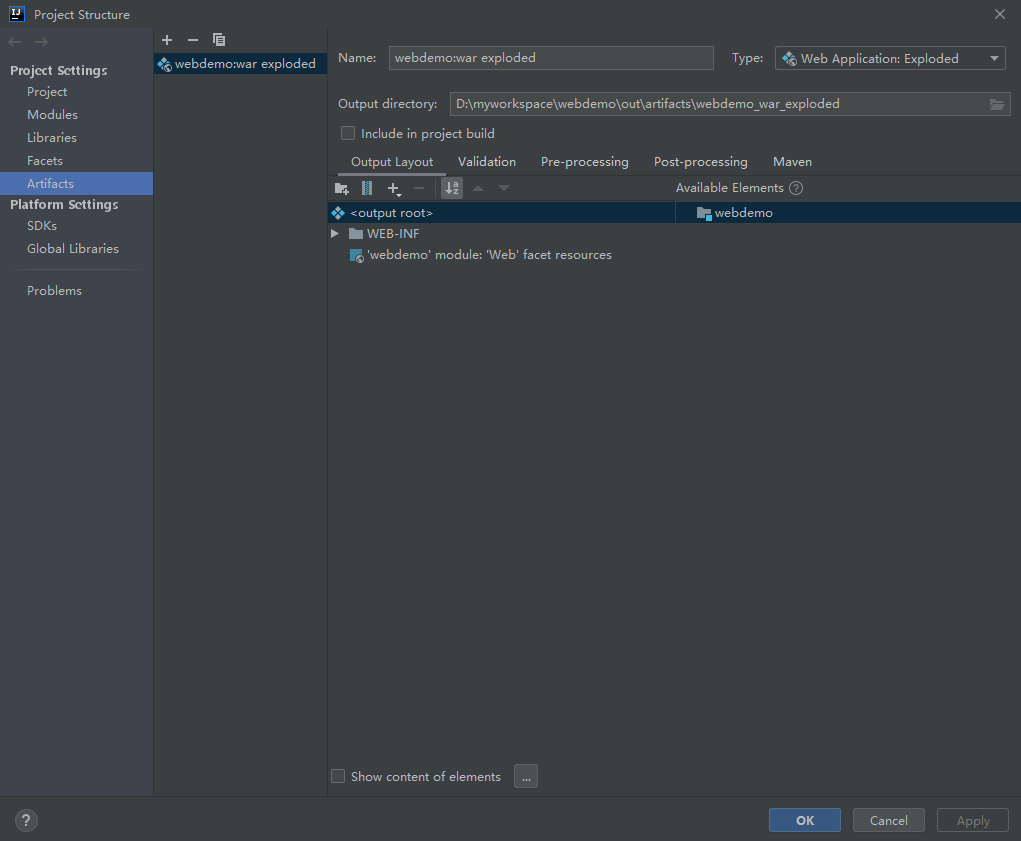
Task: Click Cancel button
Action: pyautogui.click(x=889, y=820)
